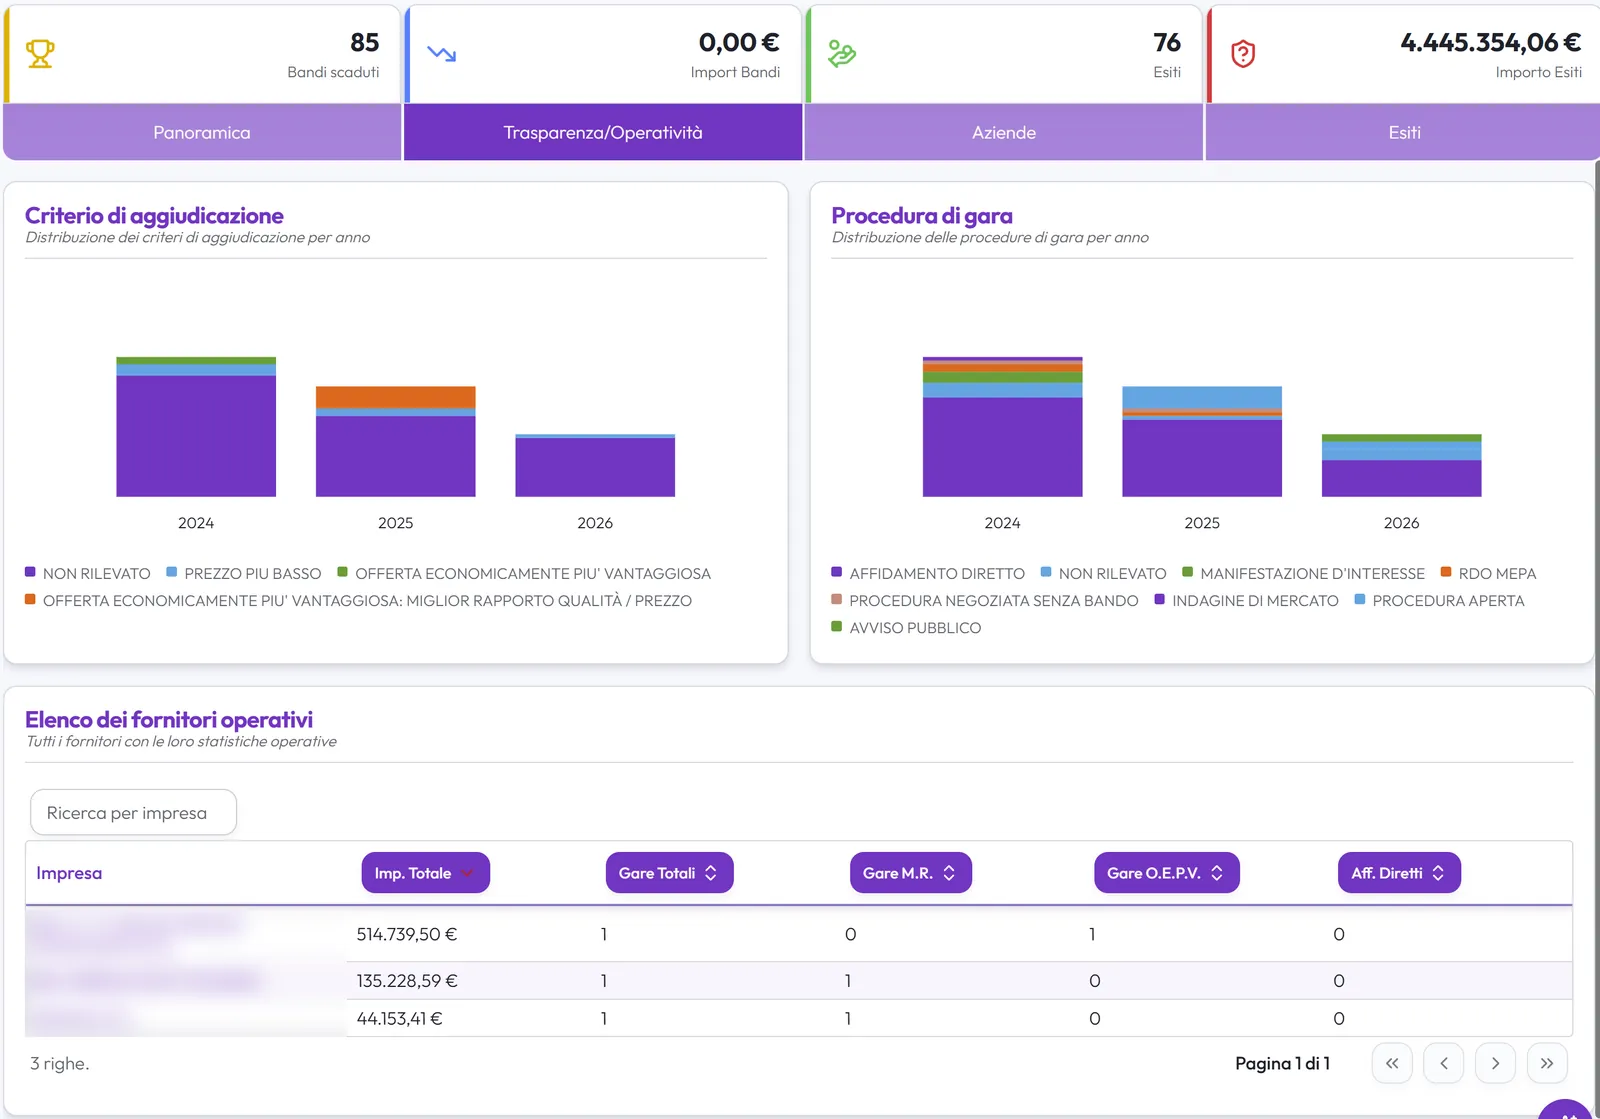1600x1119 pixels.
Task: Toggle AVVISO PUBBLICO legend entry
Action: coord(906,627)
